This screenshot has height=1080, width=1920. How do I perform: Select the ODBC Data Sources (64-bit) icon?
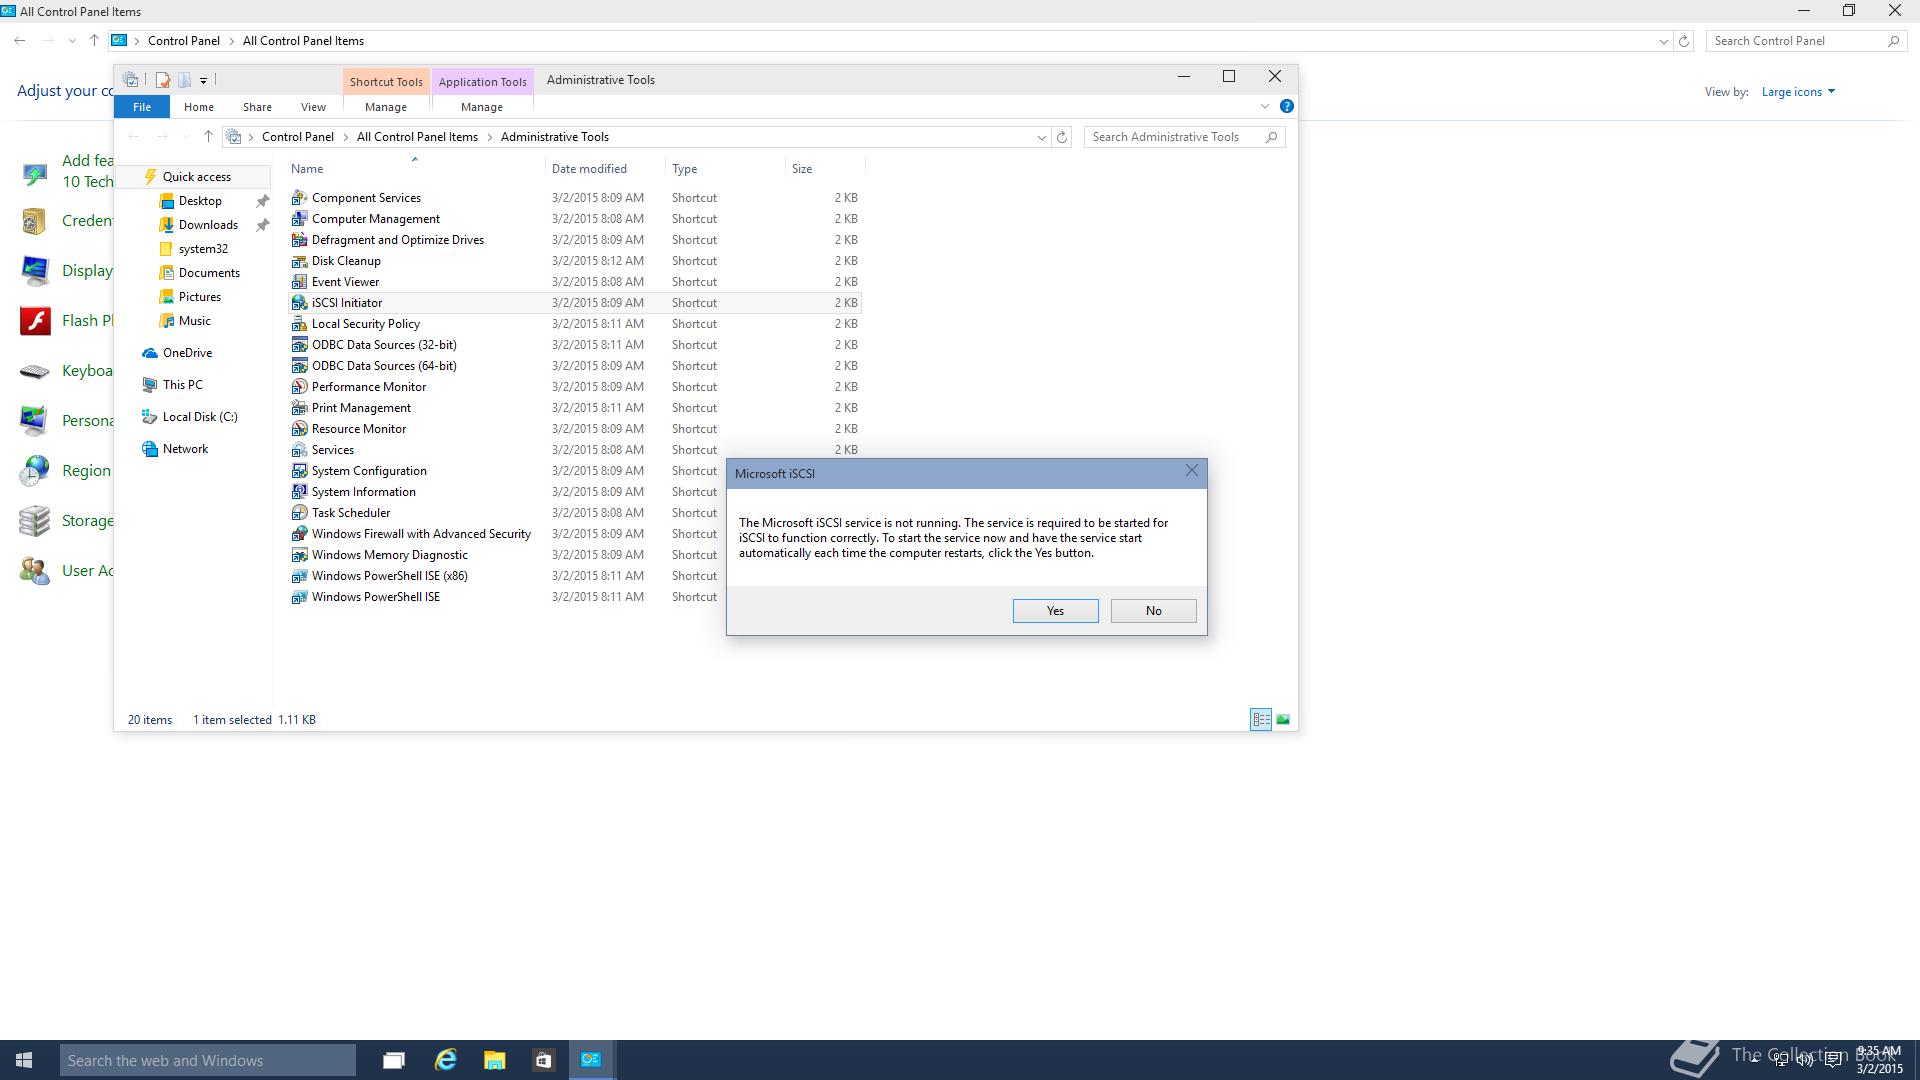(299, 366)
